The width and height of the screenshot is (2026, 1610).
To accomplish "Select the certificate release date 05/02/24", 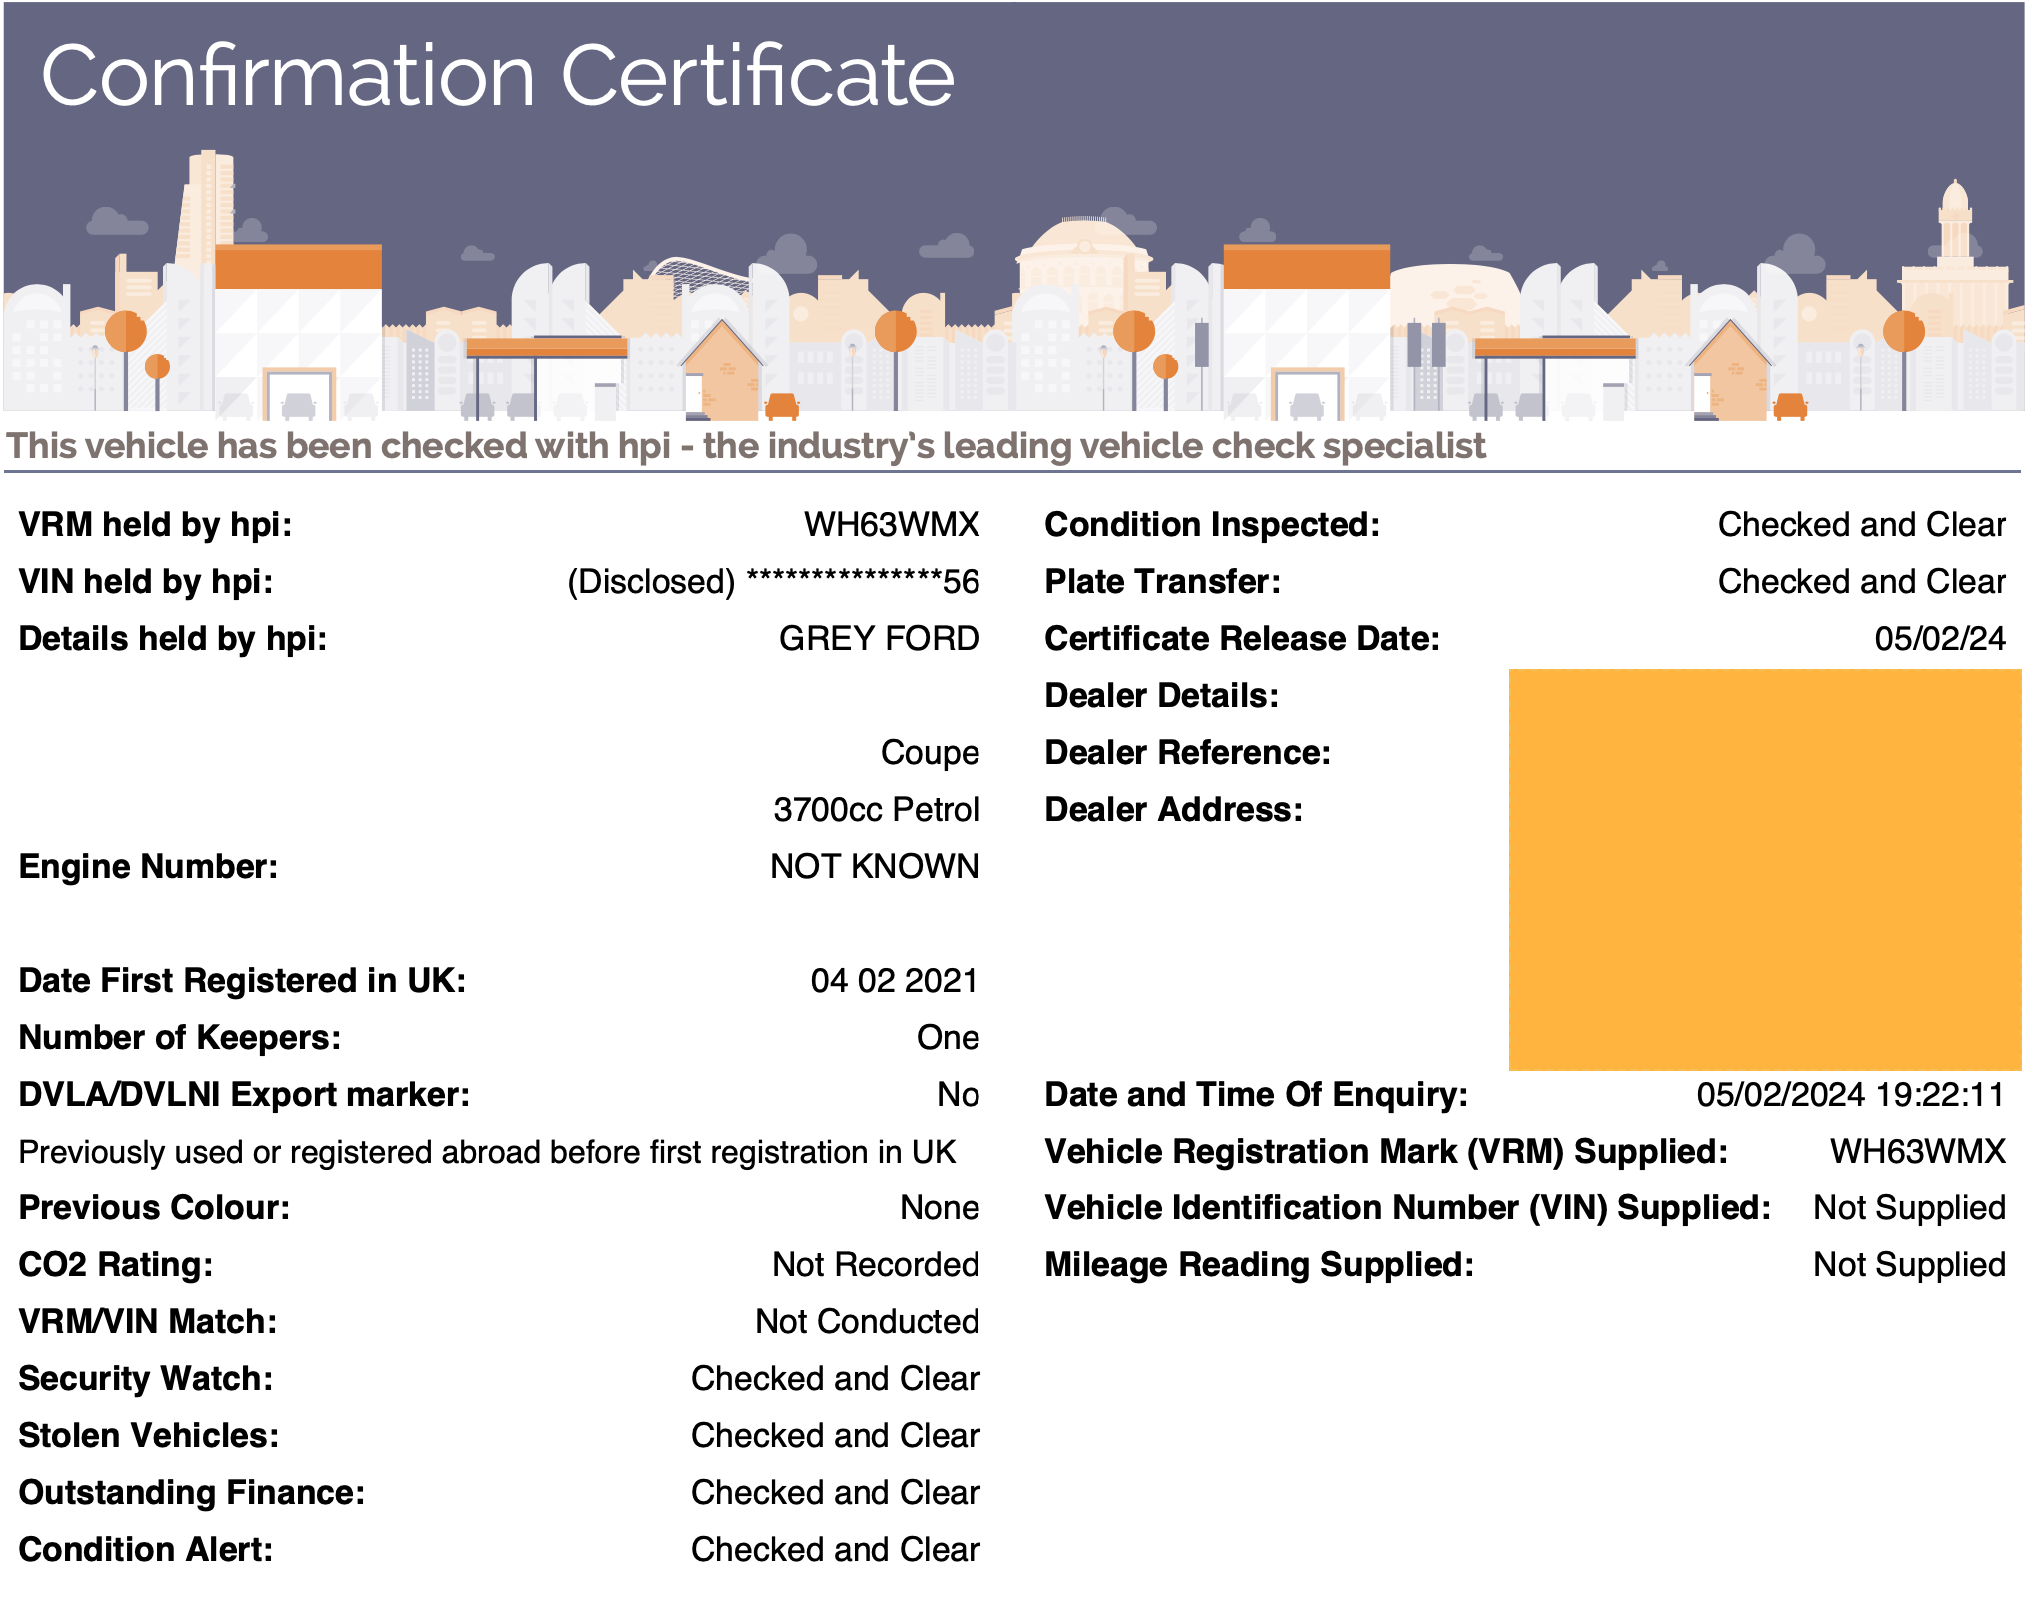I will (1940, 638).
